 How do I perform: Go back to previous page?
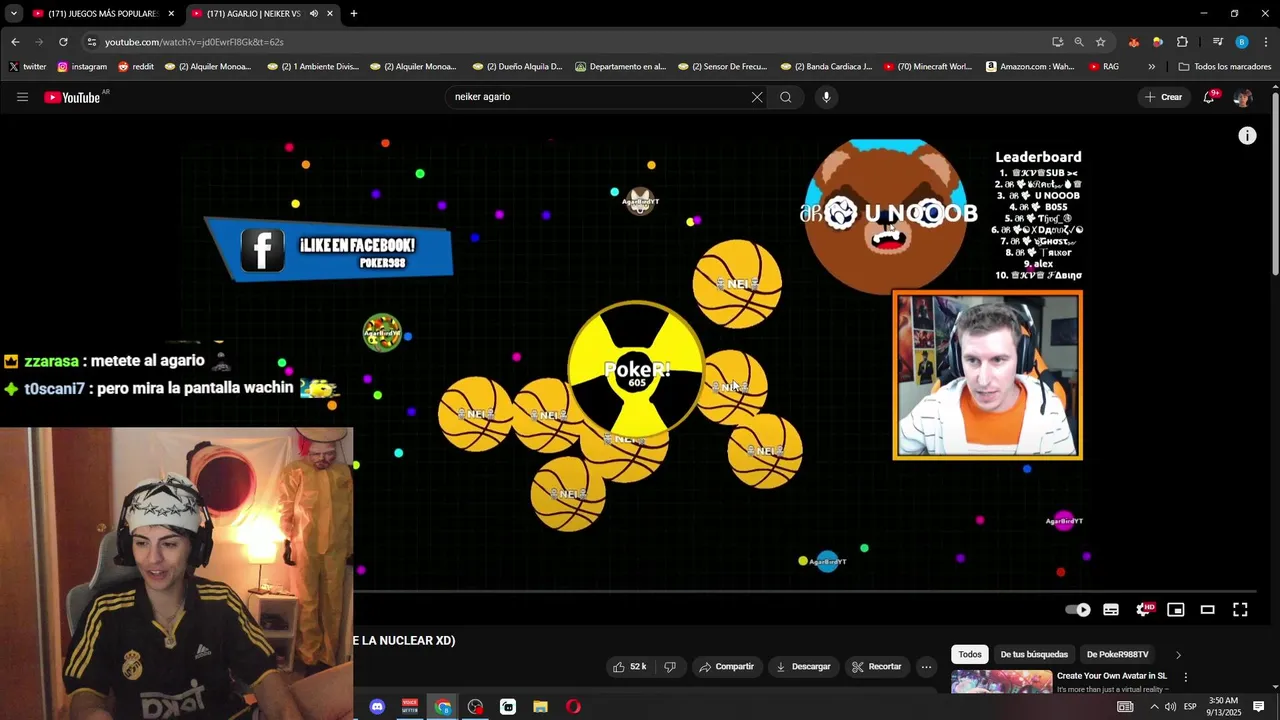pos(15,42)
